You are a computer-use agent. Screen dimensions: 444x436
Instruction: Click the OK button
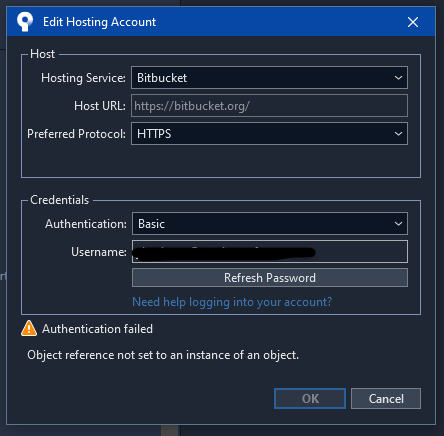click(x=310, y=398)
